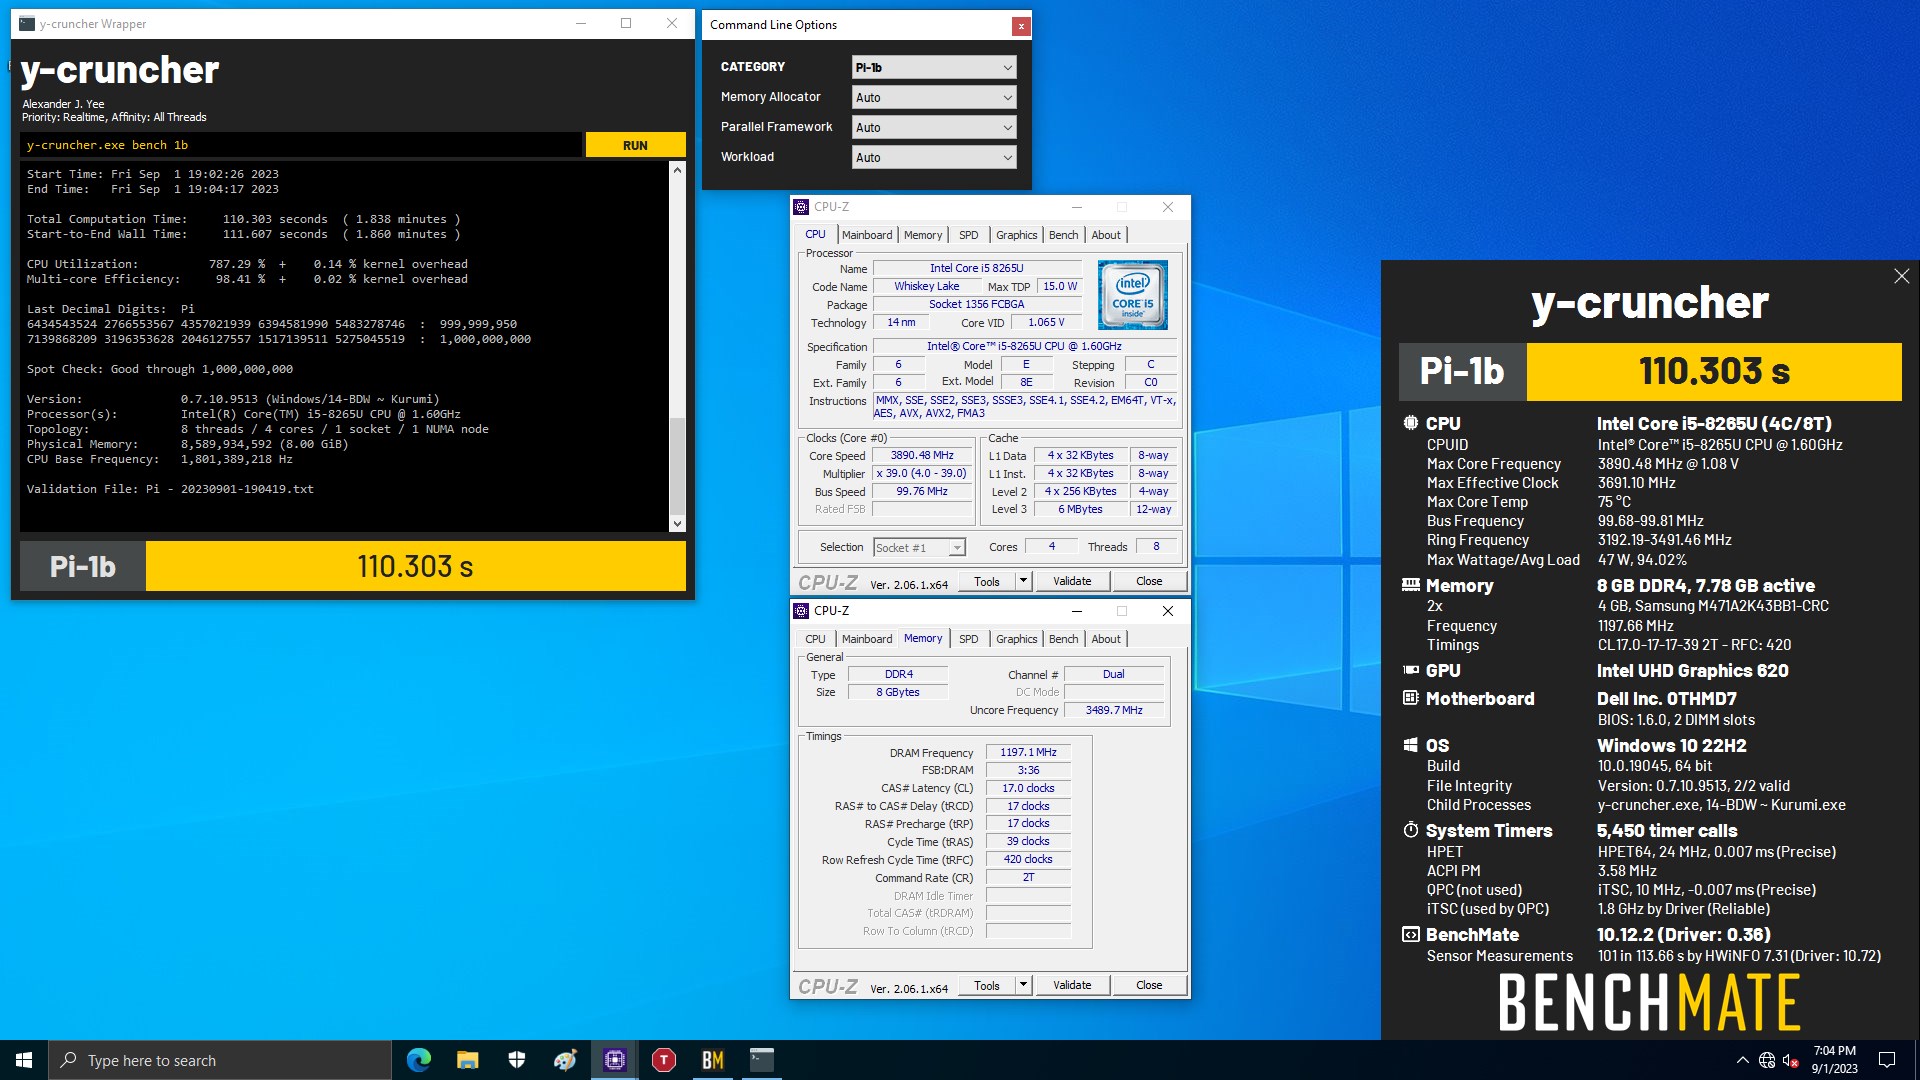The width and height of the screenshot is (1920, 1080).
Task: Open Windows Security shield on taskbar
Action: pyautogui.click(x=516, y=1060)
